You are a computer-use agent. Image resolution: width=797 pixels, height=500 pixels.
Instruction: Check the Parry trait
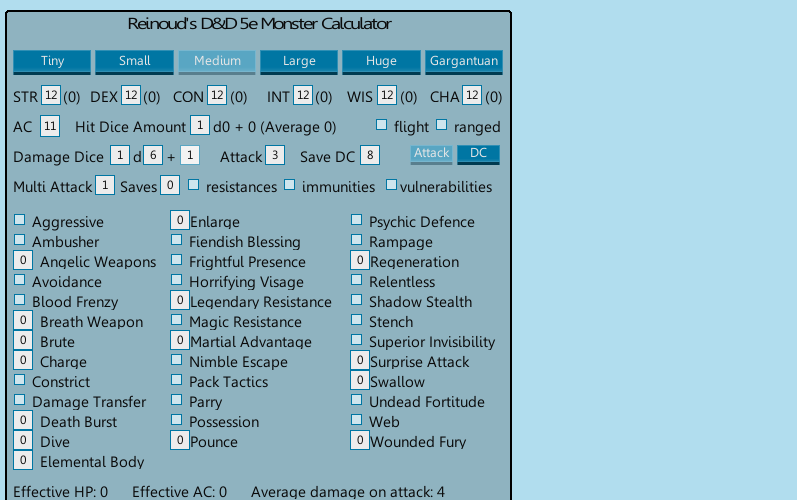click(176, 399)
